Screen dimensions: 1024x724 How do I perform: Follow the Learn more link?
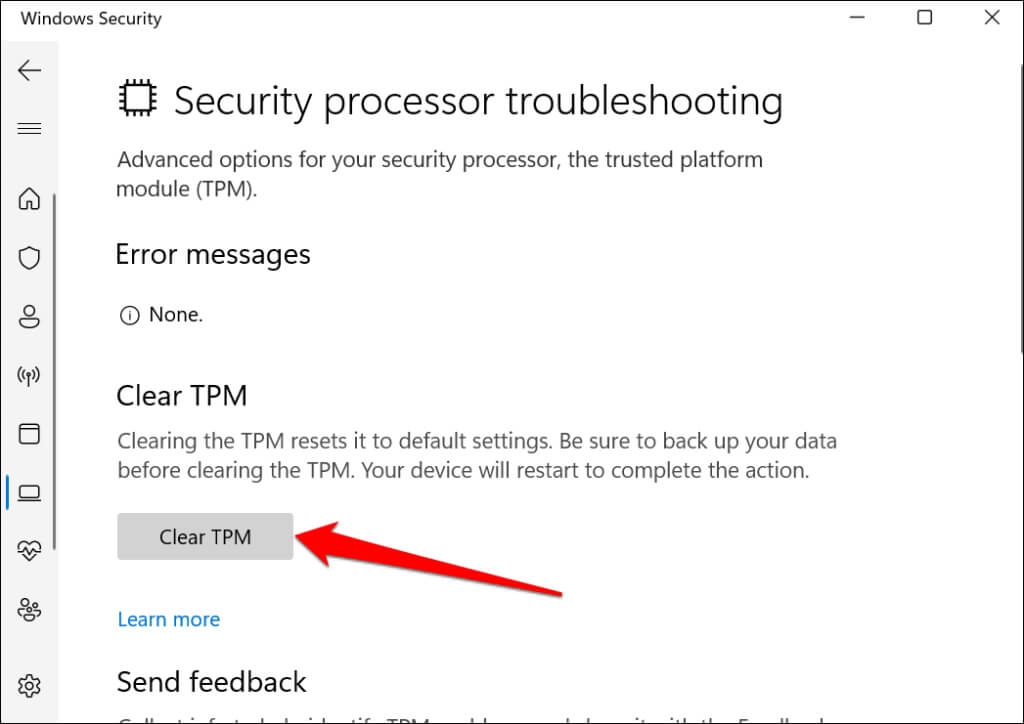pos(168,620)
